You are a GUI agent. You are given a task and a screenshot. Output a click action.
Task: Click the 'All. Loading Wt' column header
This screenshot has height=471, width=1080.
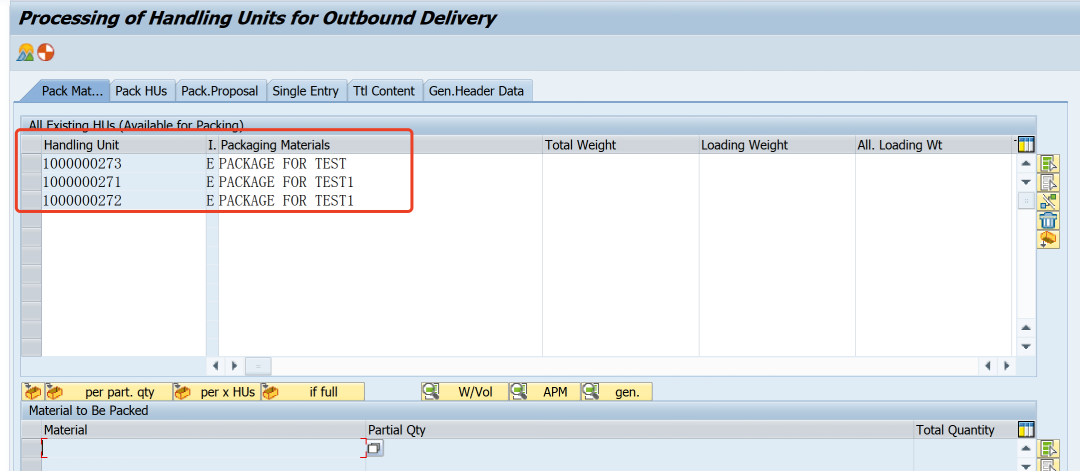point(935,145)
